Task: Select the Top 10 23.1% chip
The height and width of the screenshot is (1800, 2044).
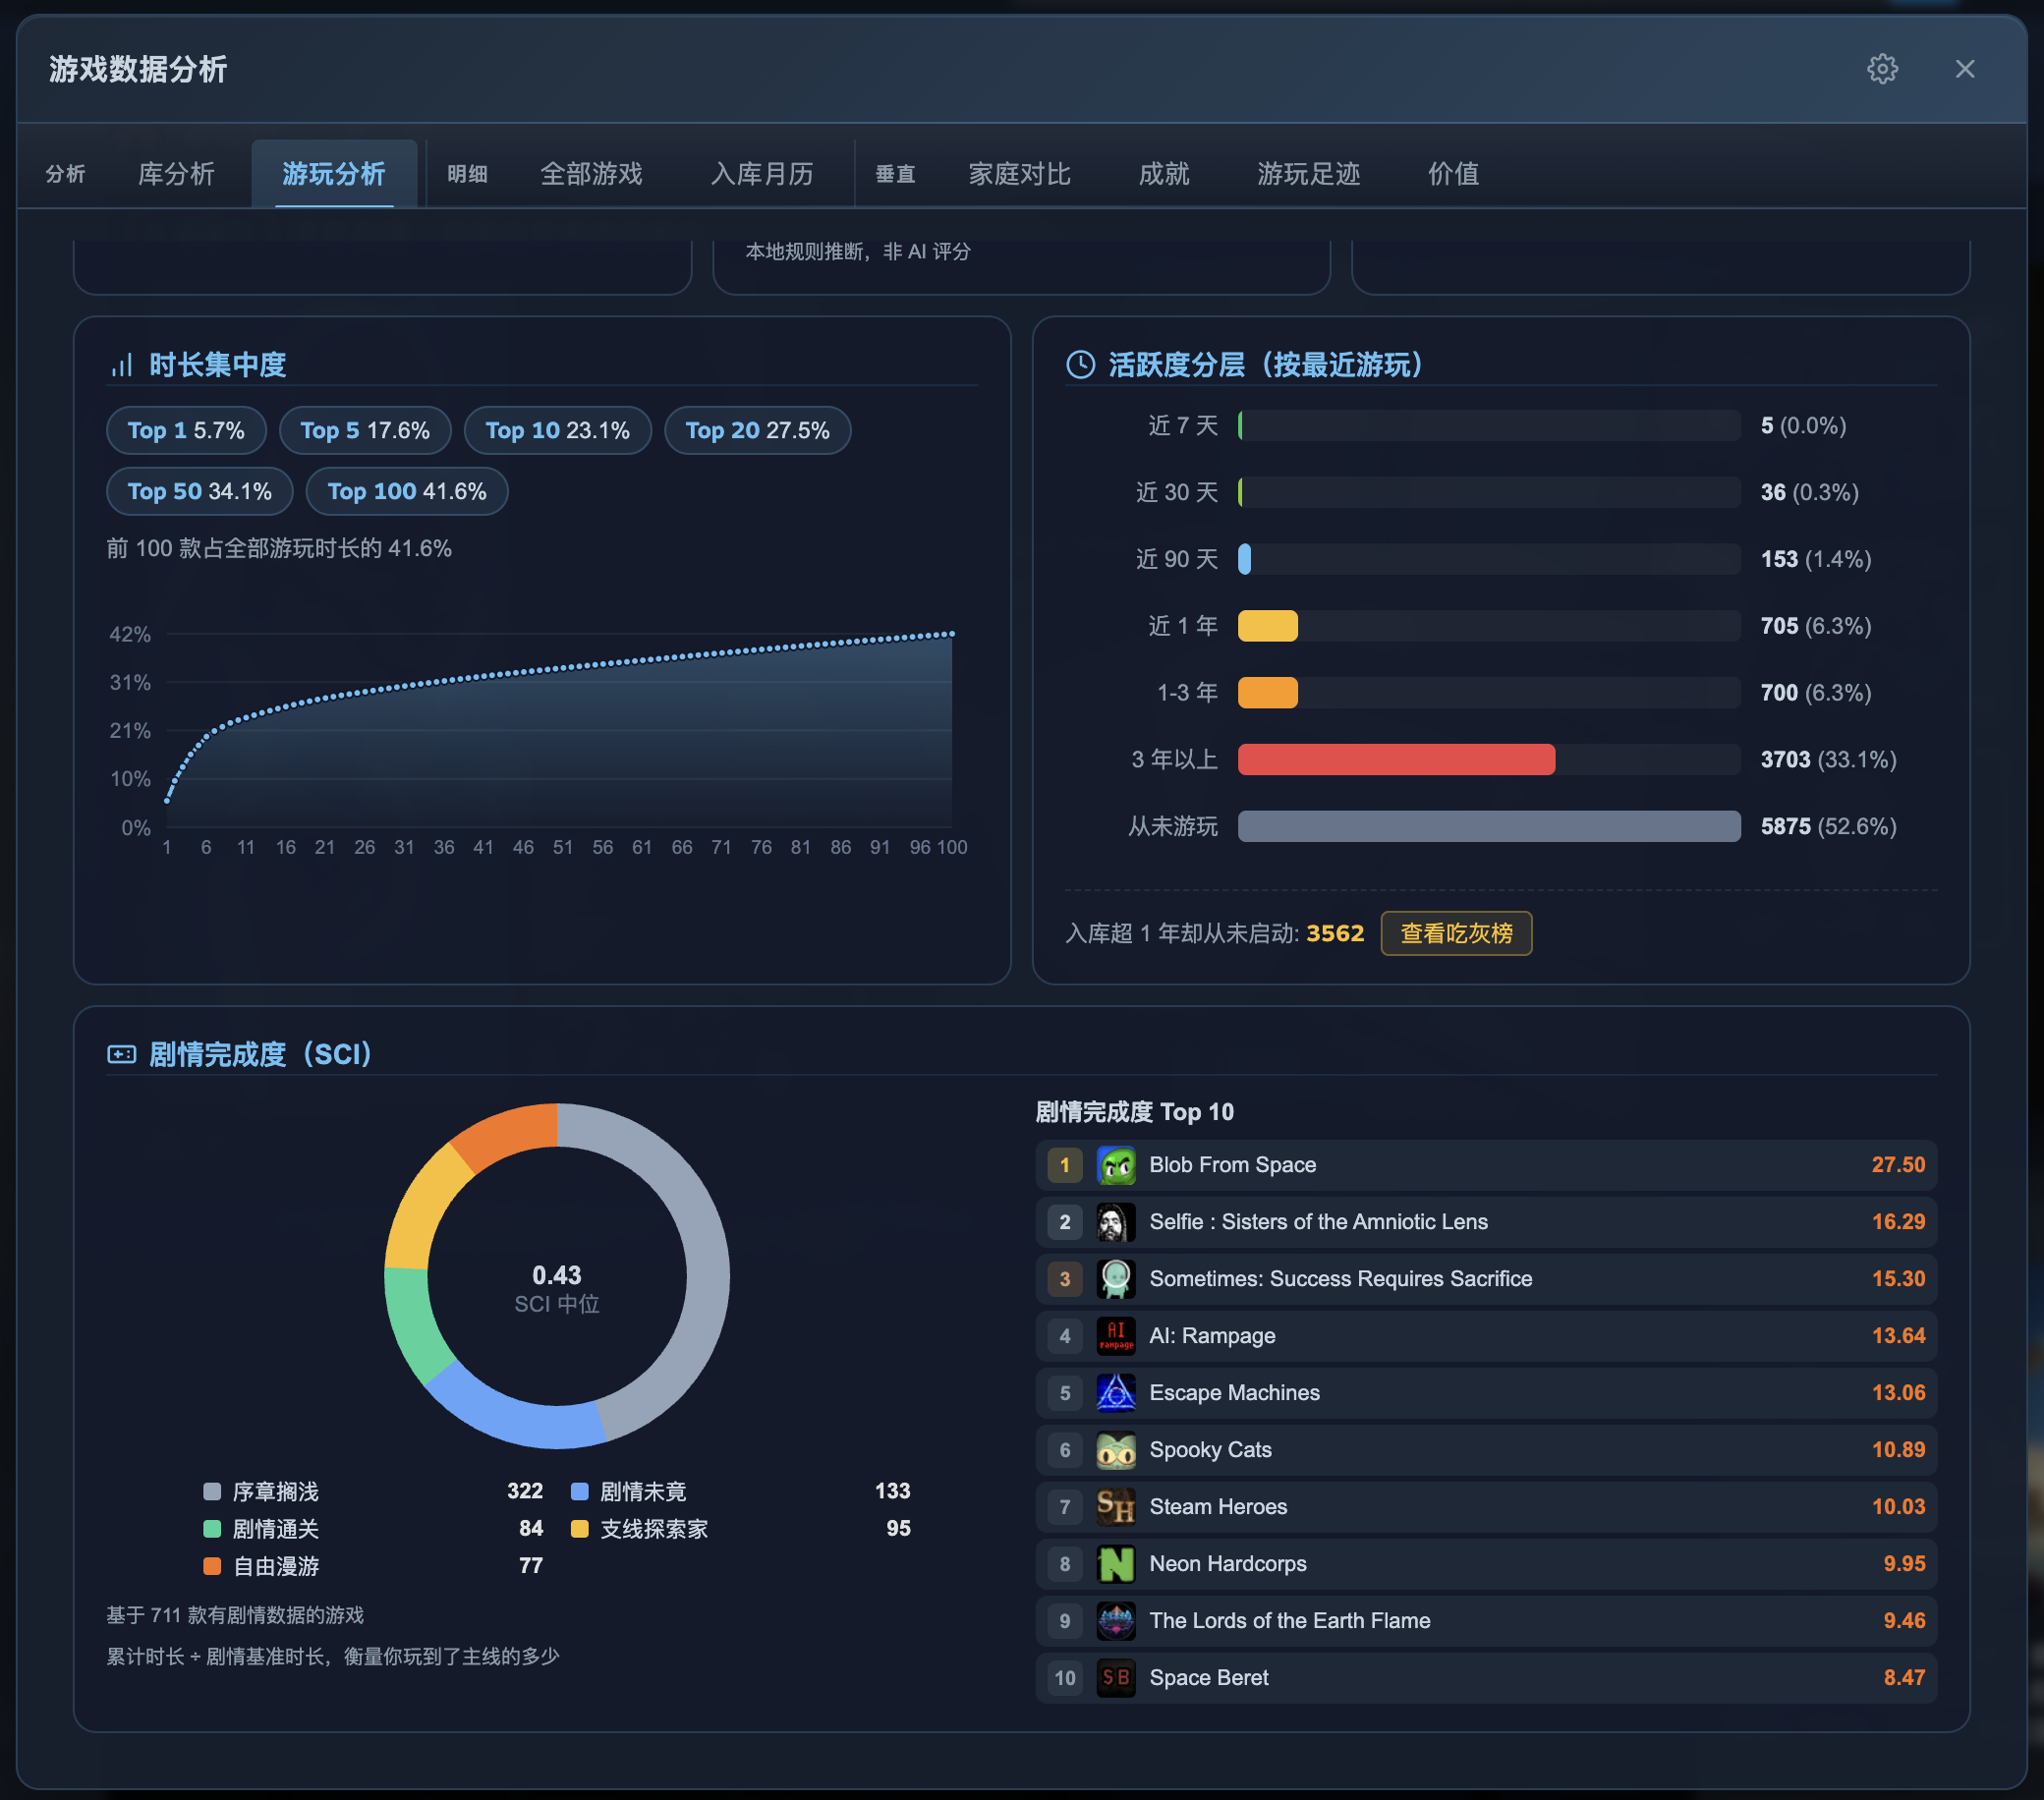Action: pyautogui.click(x=558, y=431)
